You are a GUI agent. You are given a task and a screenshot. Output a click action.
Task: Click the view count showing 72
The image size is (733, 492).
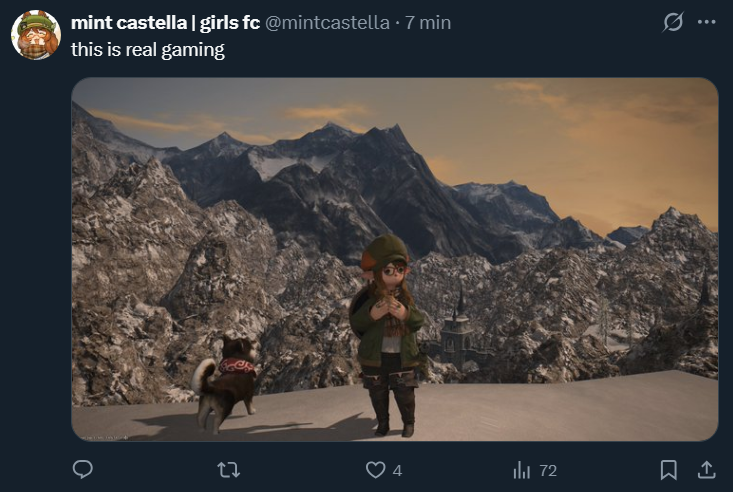[x=548, y=470]
